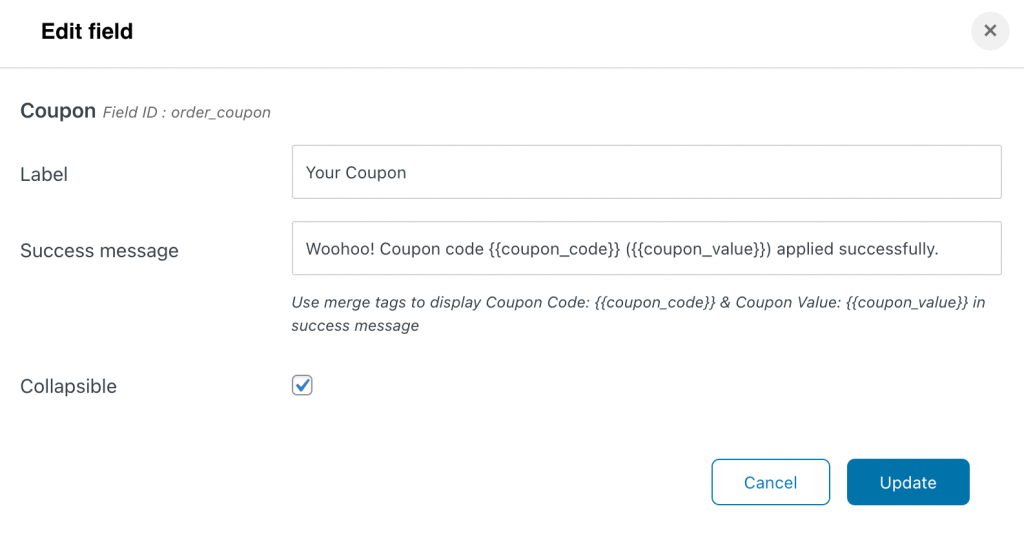Click "applied successfully." in the message input

coord(857,249)
